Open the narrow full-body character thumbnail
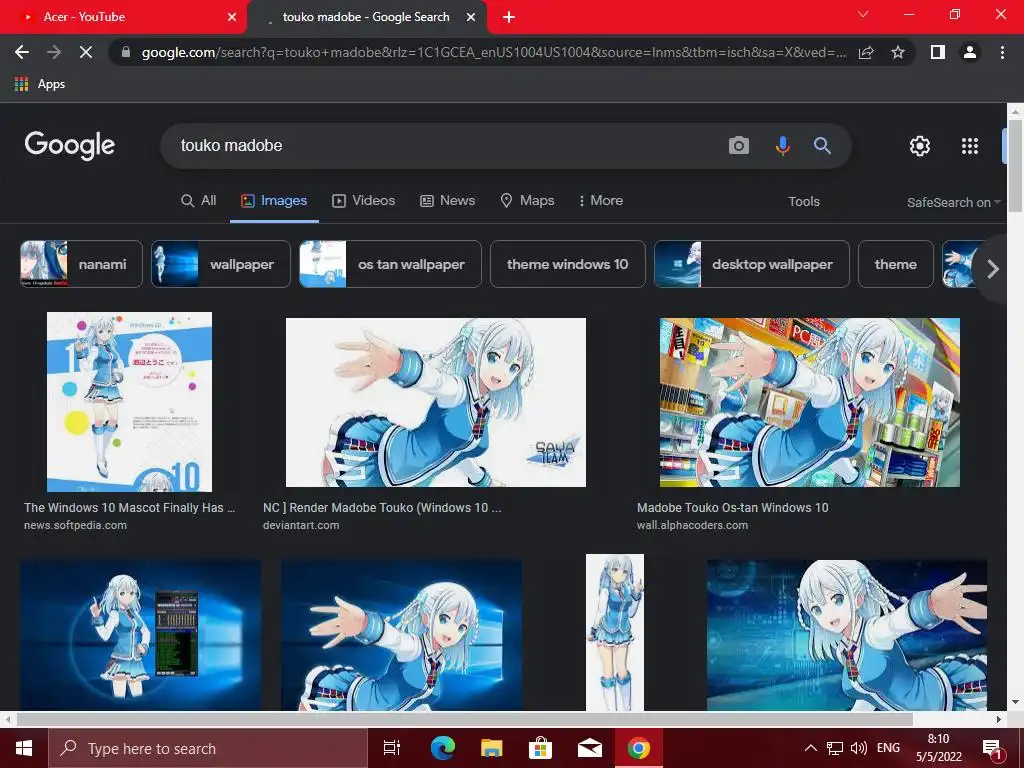1024x768 pixels. [615, 632]
